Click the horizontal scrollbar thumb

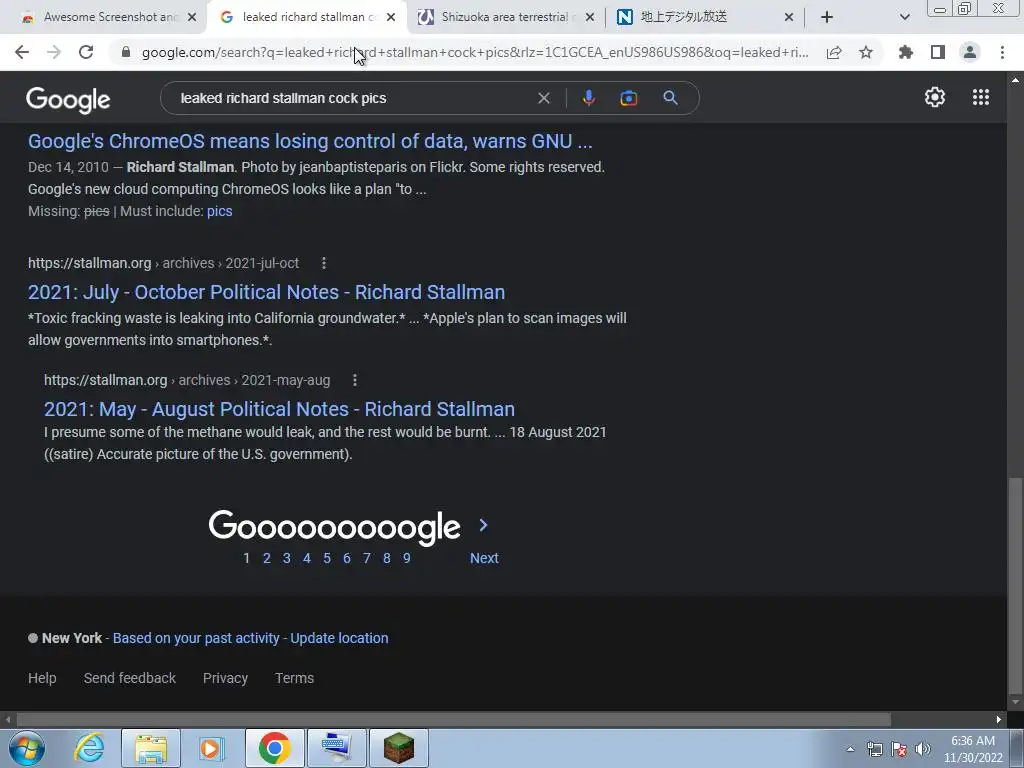454,720
